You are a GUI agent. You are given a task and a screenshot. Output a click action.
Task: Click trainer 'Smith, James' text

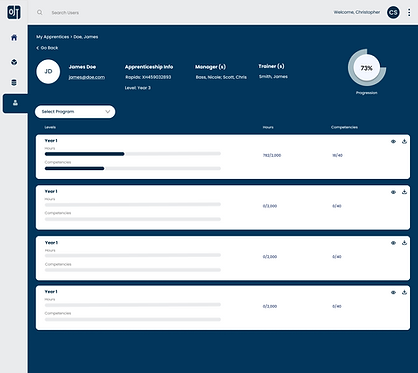[273, 76]
